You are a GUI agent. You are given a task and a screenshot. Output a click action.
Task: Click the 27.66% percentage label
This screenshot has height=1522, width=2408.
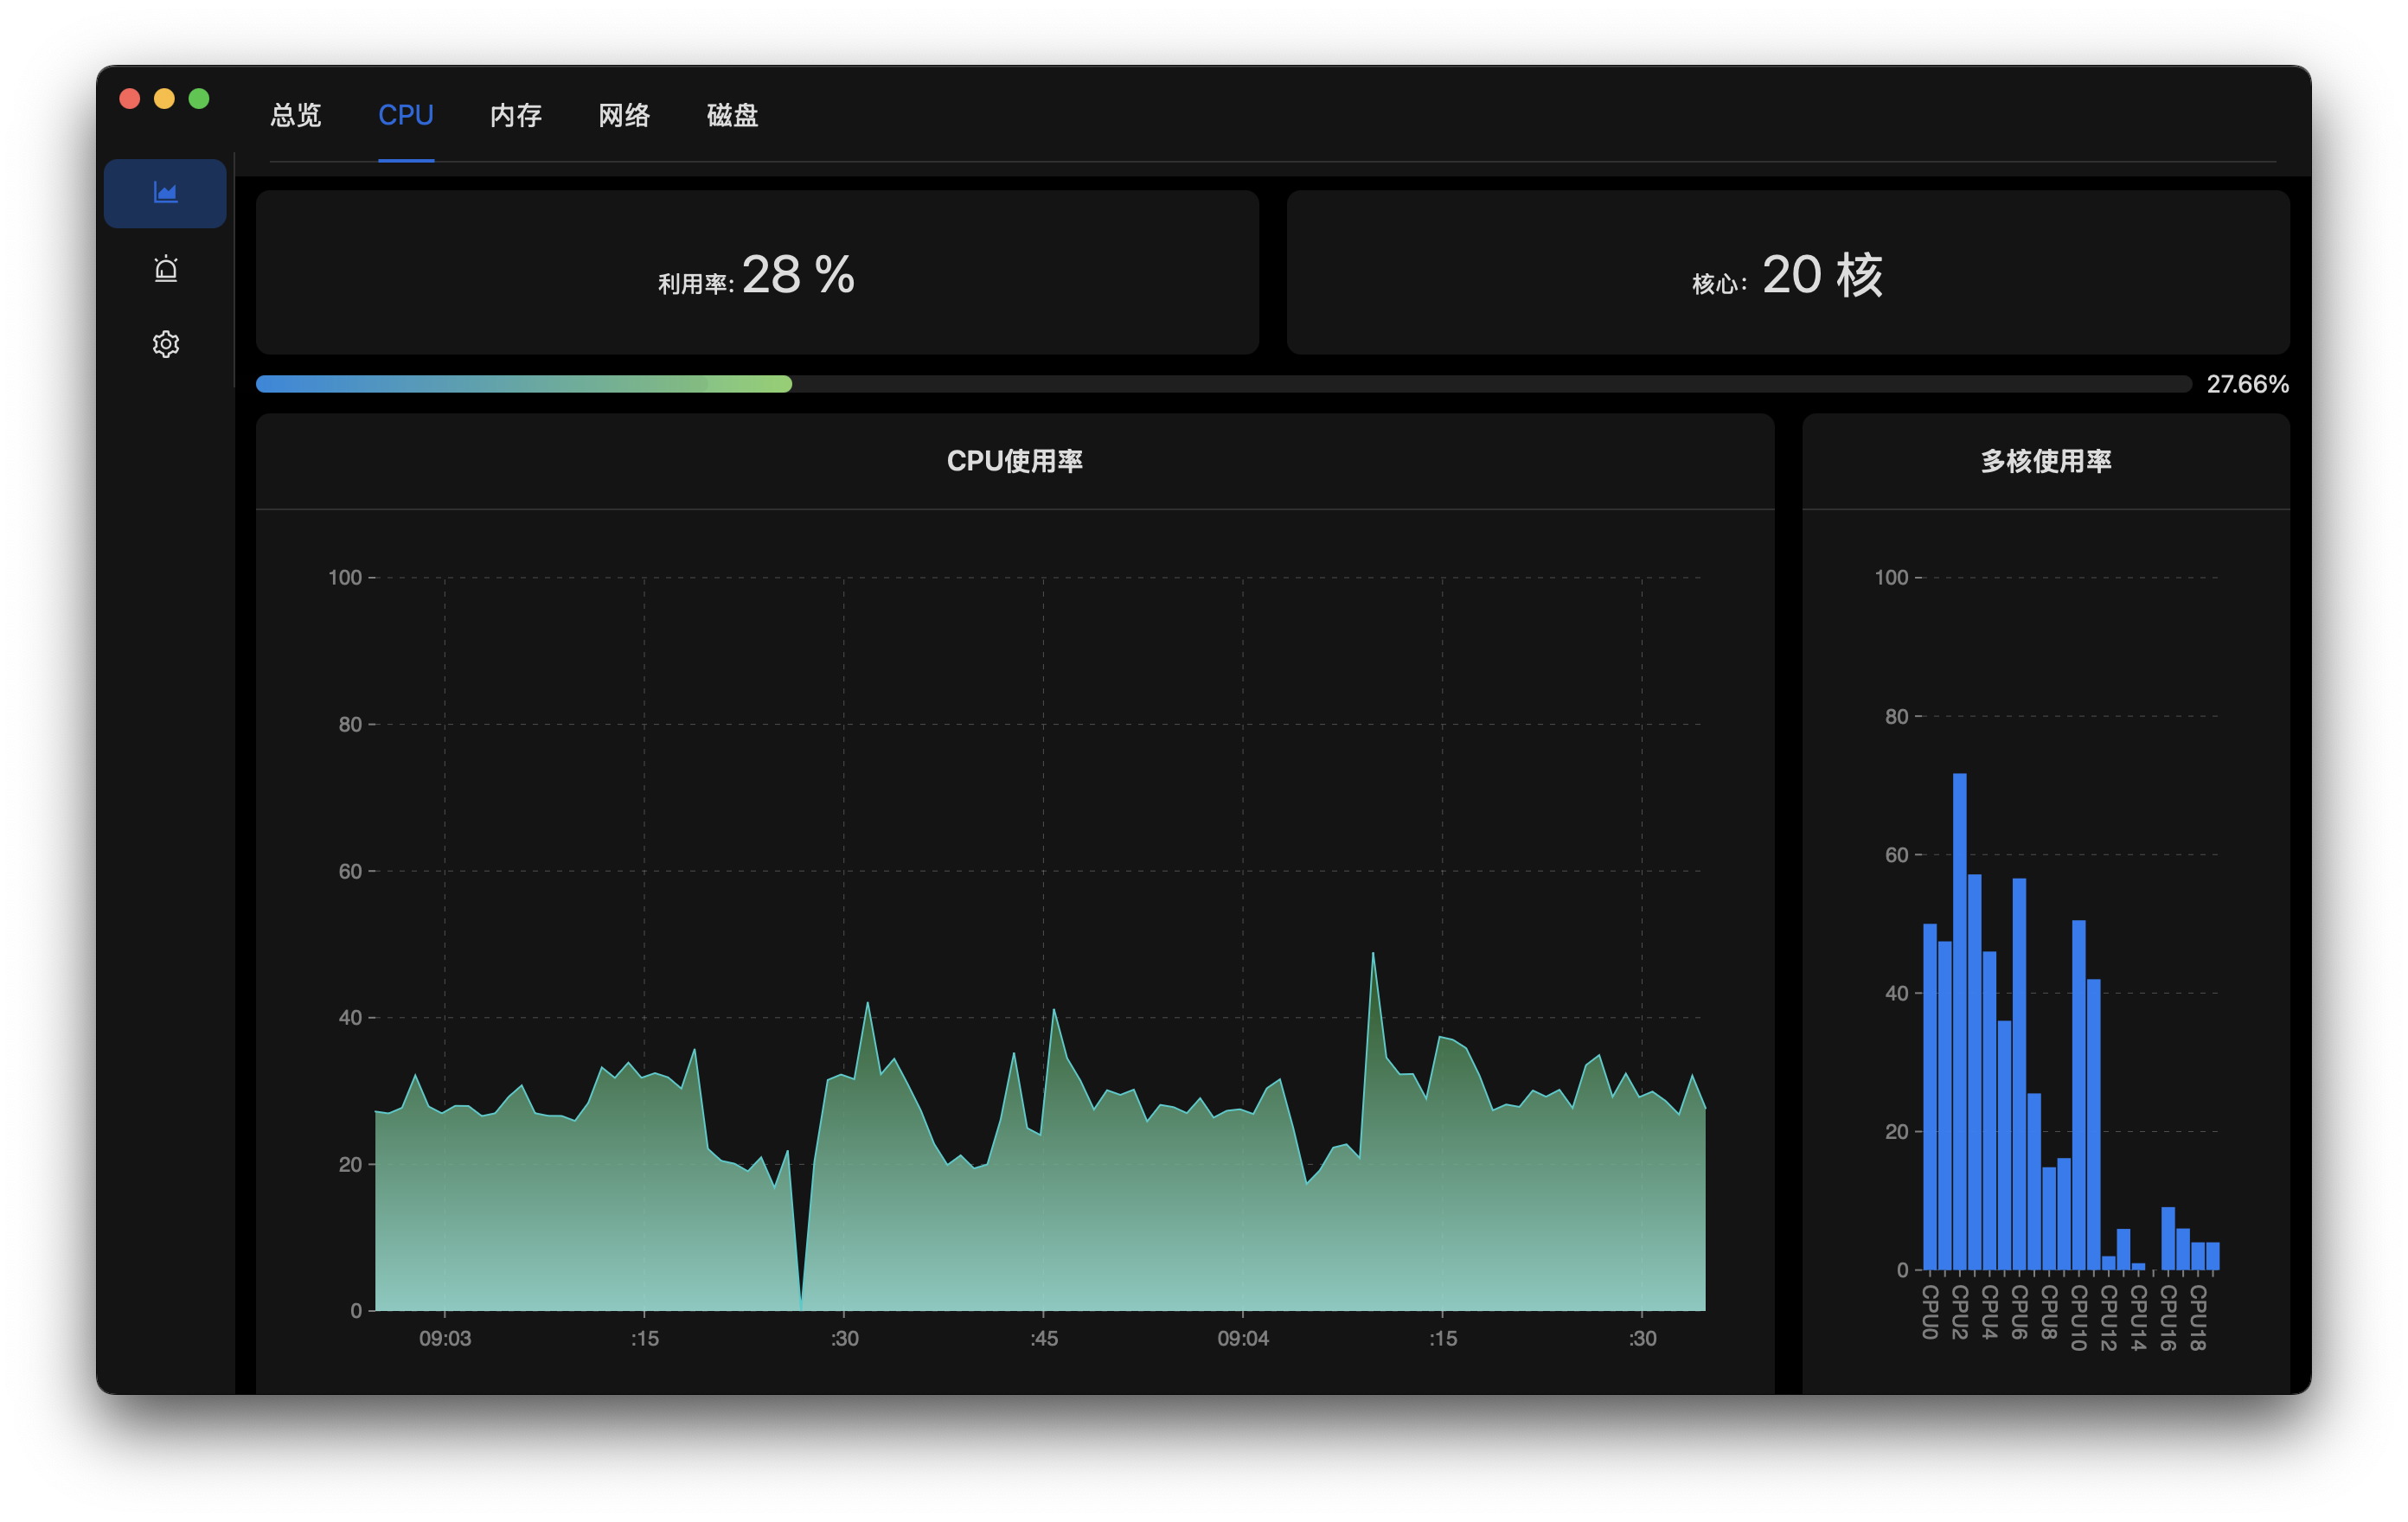(2247, 384)
